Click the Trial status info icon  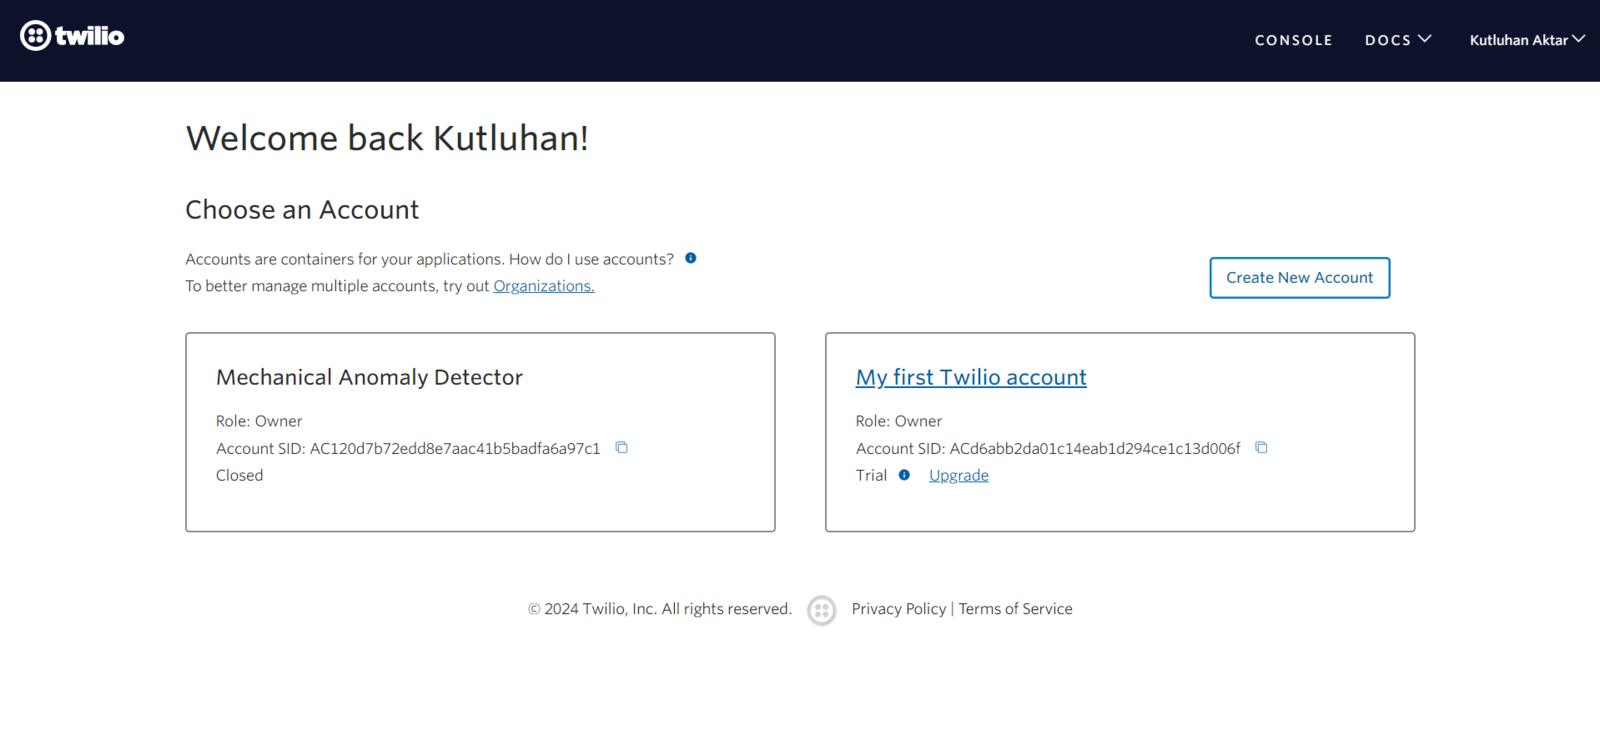point(904,475)
